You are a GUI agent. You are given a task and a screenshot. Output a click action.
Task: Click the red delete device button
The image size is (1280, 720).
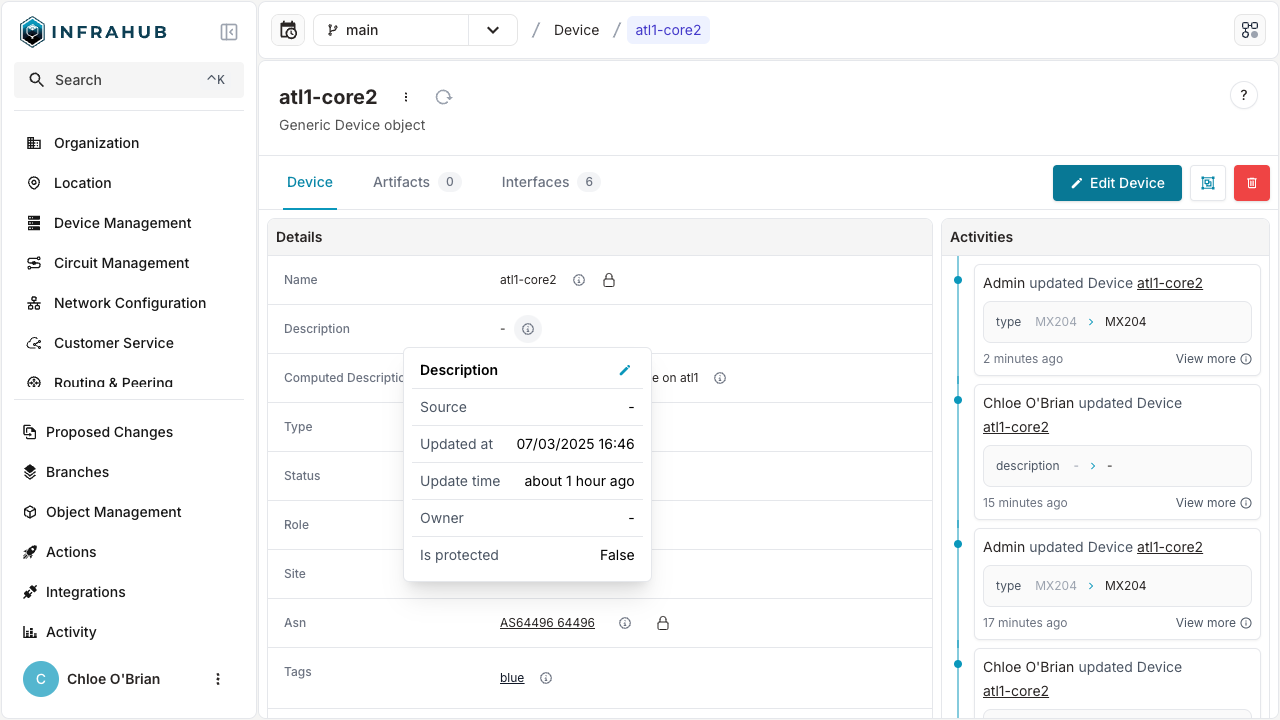pos(1251,183)
